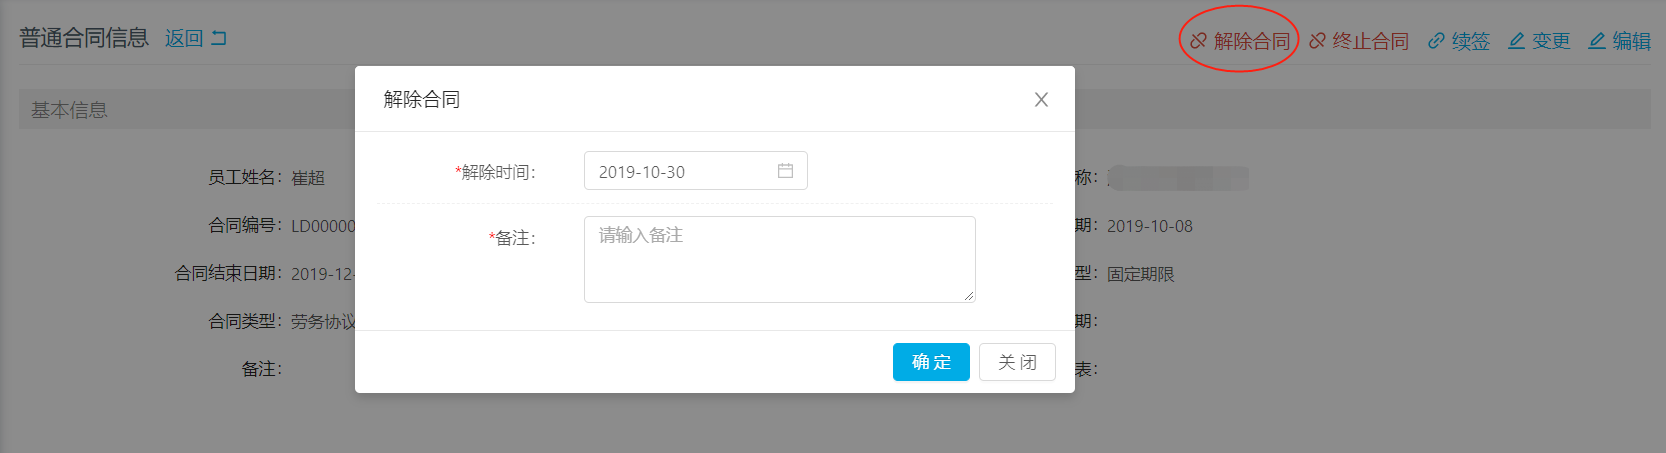Close the 解除合同 dialog with the X
The image size is (1666, 453).
1041,99
